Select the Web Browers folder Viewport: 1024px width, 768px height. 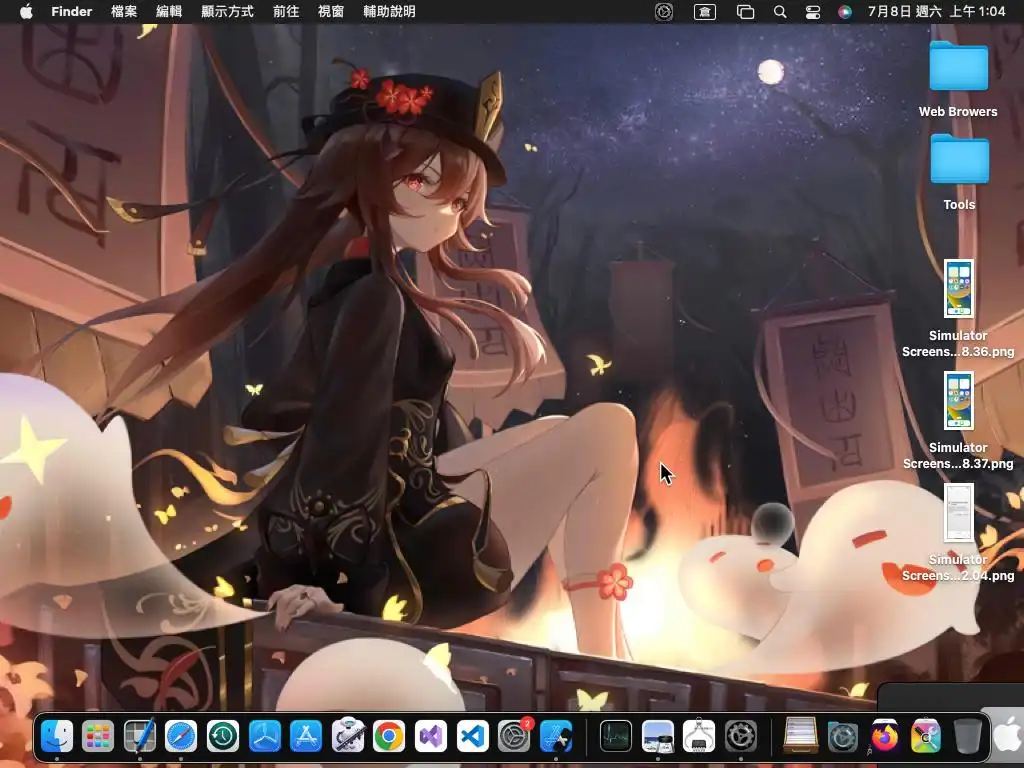coord(958,79)
